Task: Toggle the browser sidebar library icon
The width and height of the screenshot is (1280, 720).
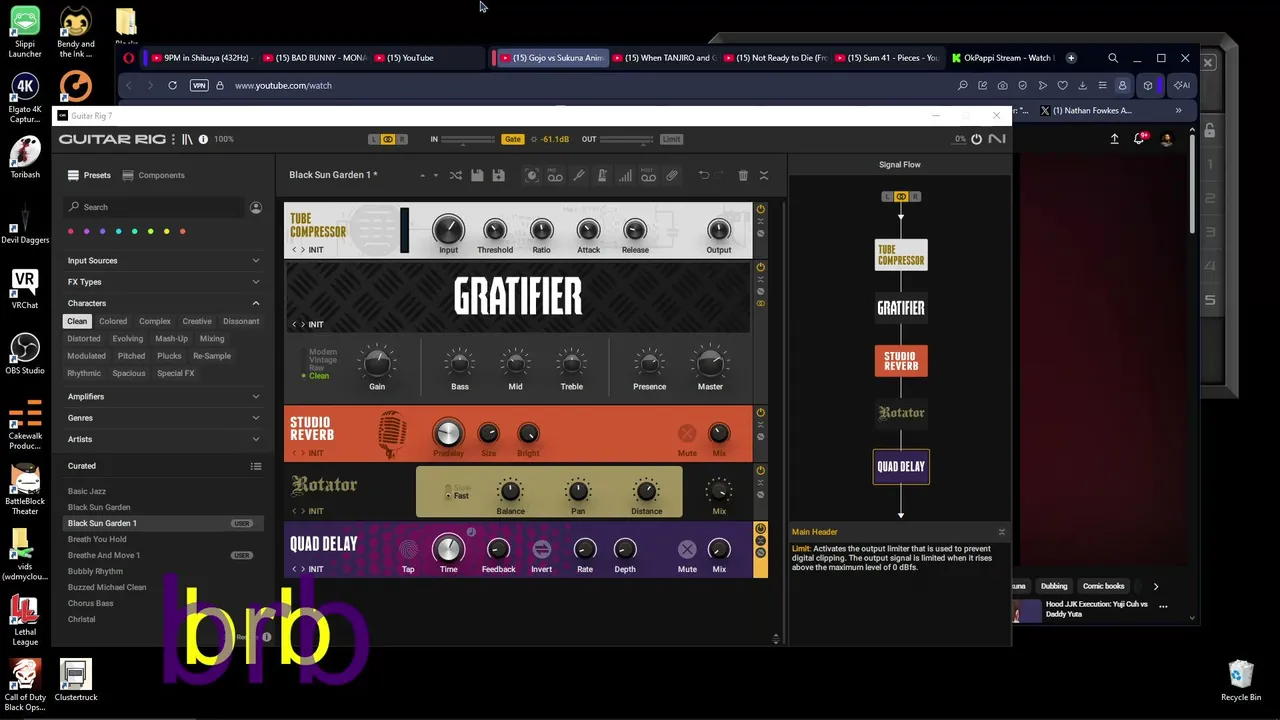Action: tap(187, 139)
